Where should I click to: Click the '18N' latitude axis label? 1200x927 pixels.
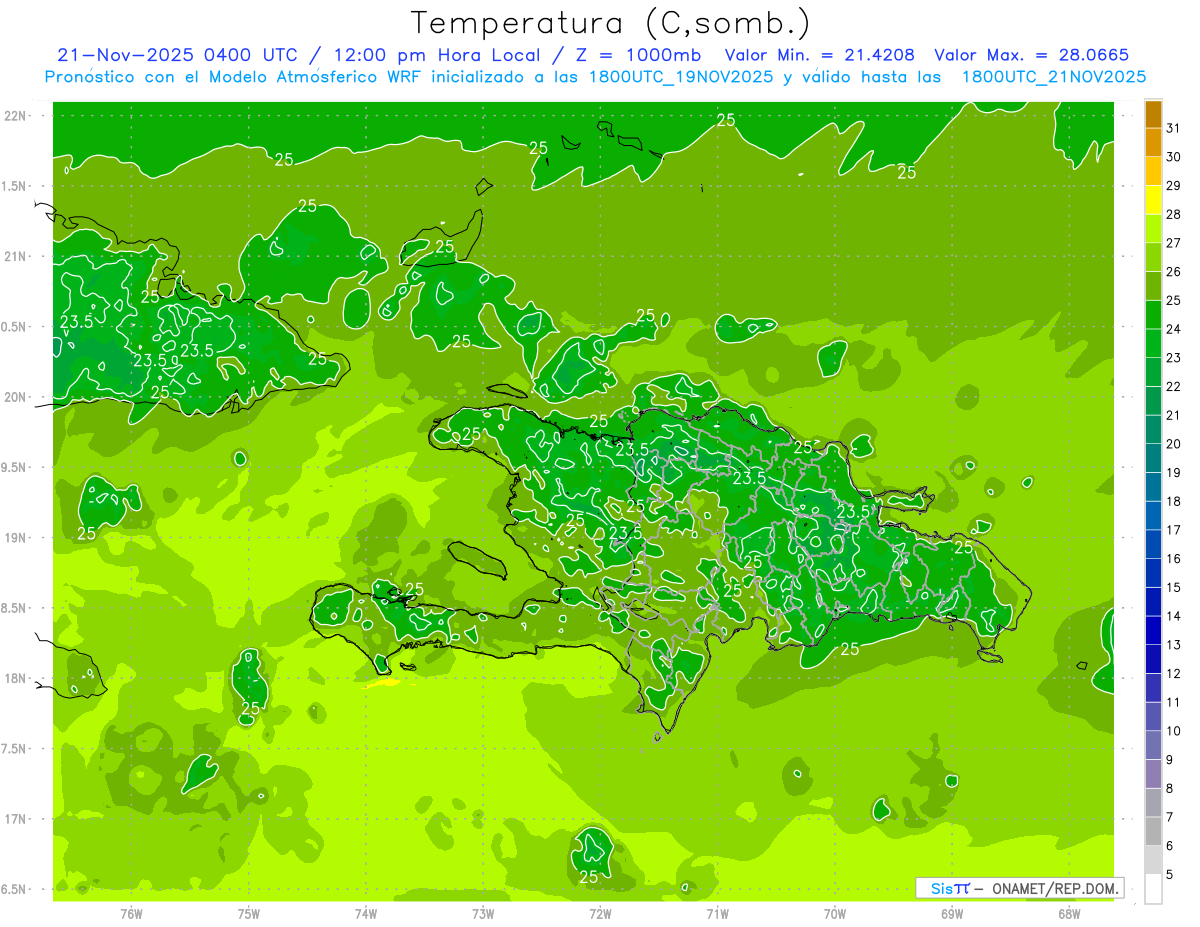tap(14, 678)
